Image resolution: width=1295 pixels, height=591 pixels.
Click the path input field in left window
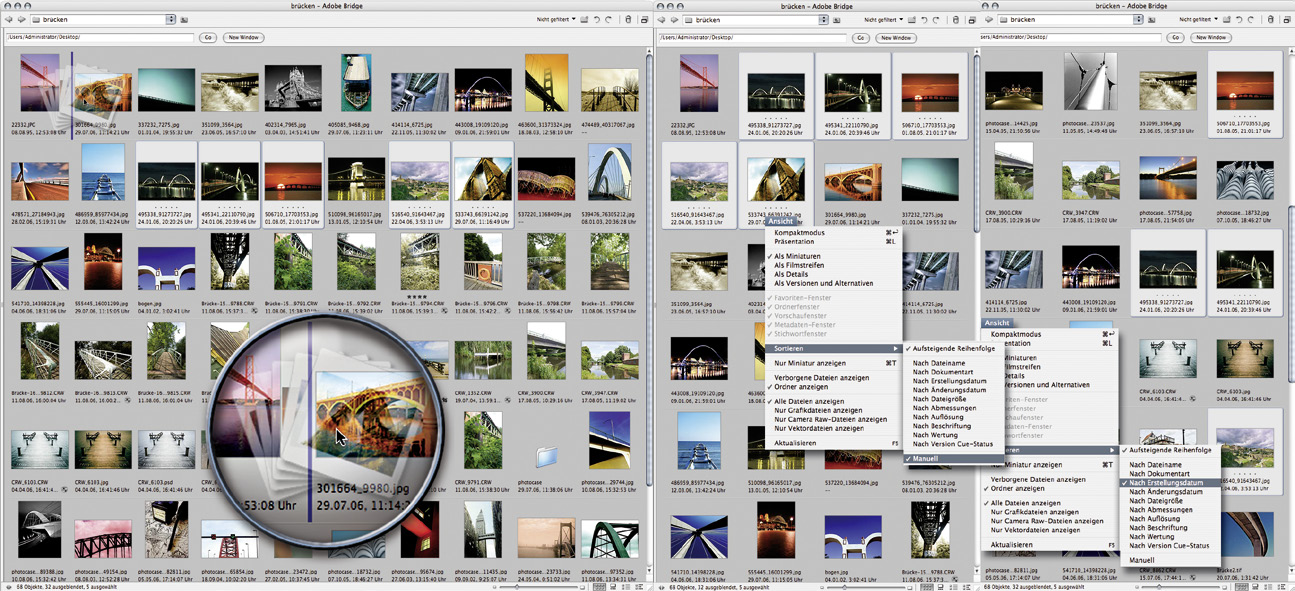[x=100, y=37]
